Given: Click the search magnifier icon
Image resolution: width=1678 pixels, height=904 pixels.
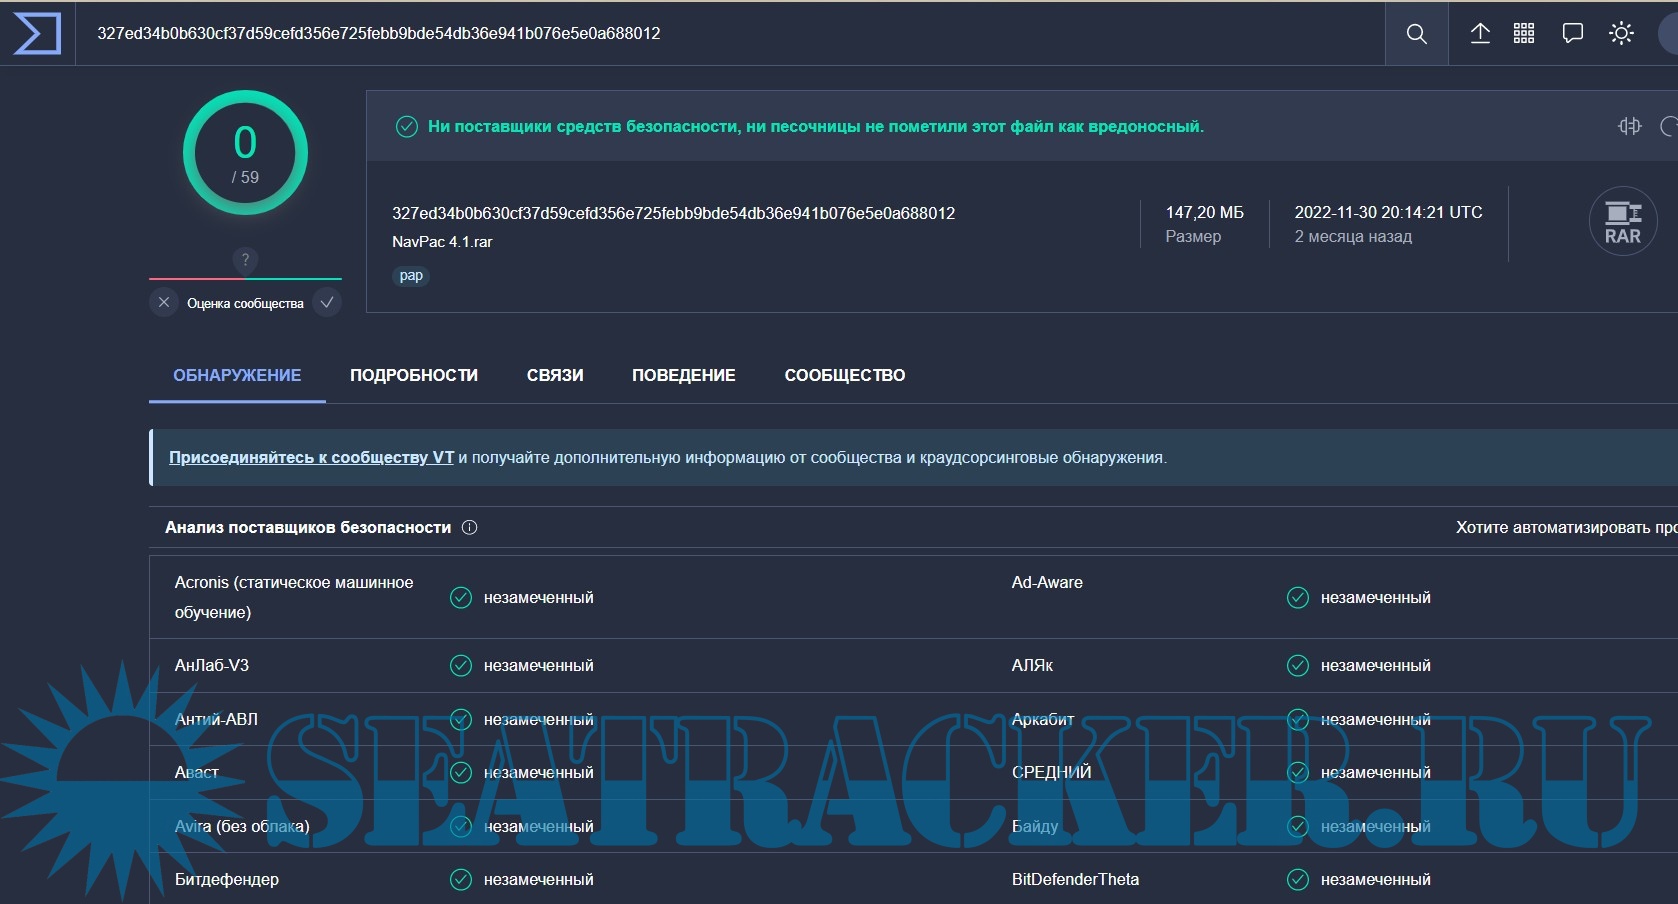Looking at the screenshot, I should tap(1416, 34).
